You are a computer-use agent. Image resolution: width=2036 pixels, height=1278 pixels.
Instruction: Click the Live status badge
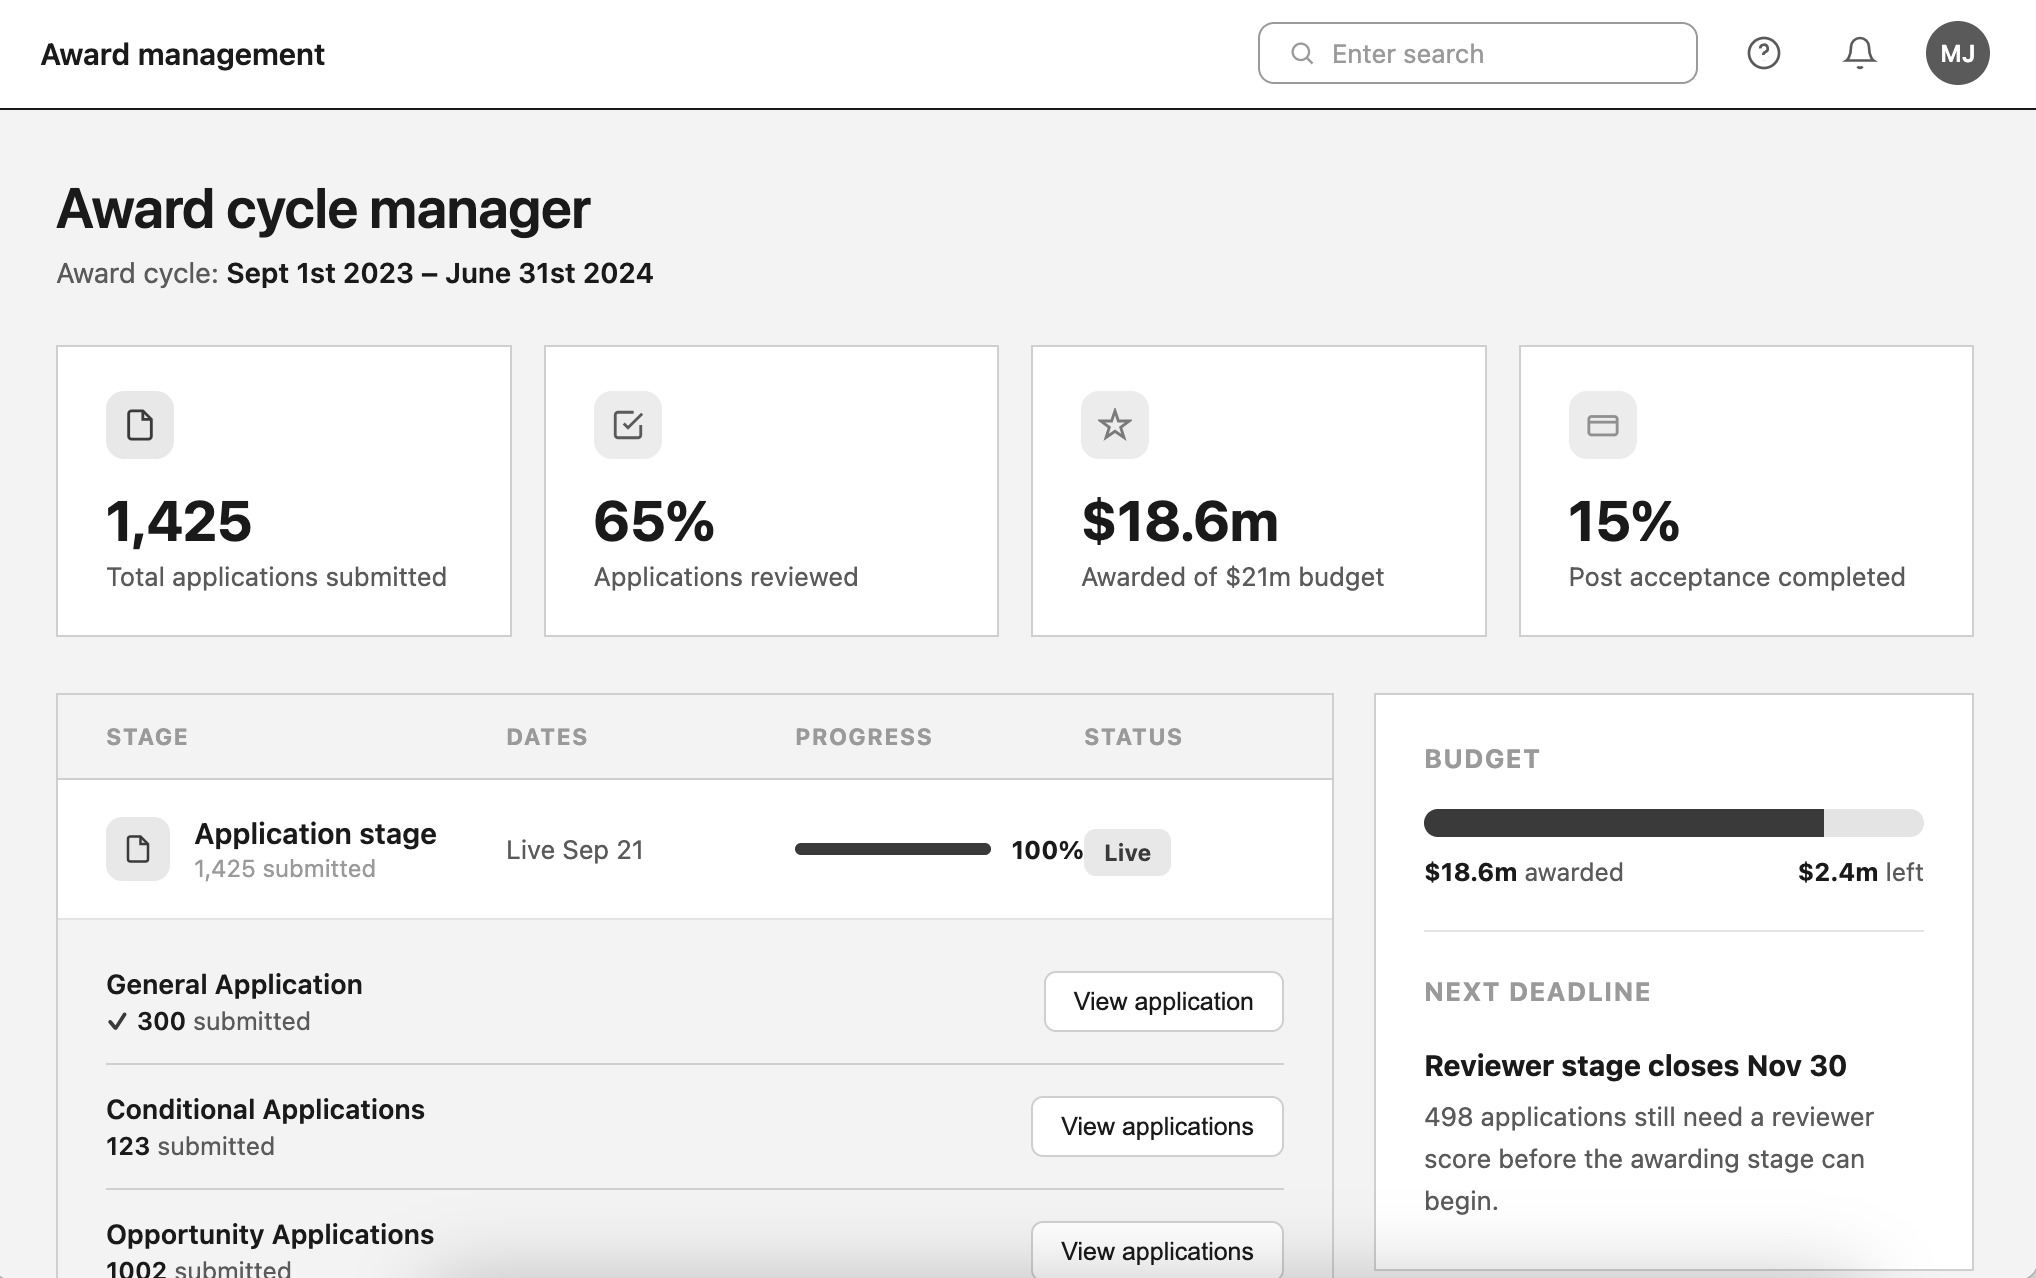[1127, 852]
